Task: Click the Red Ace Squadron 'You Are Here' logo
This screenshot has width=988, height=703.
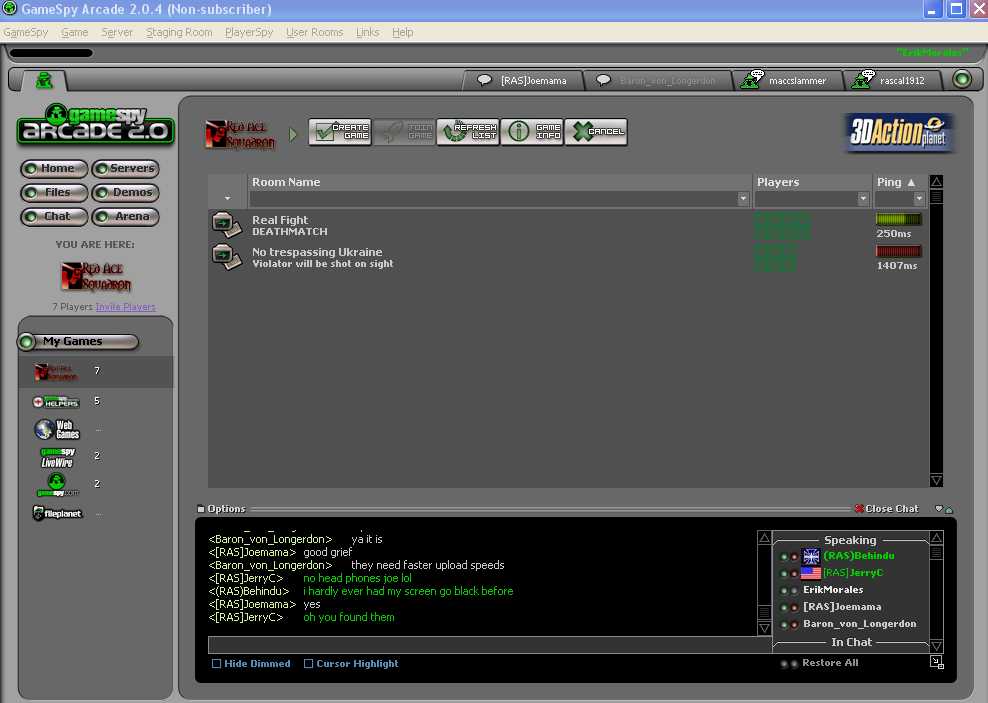Action: click(96, 277)
